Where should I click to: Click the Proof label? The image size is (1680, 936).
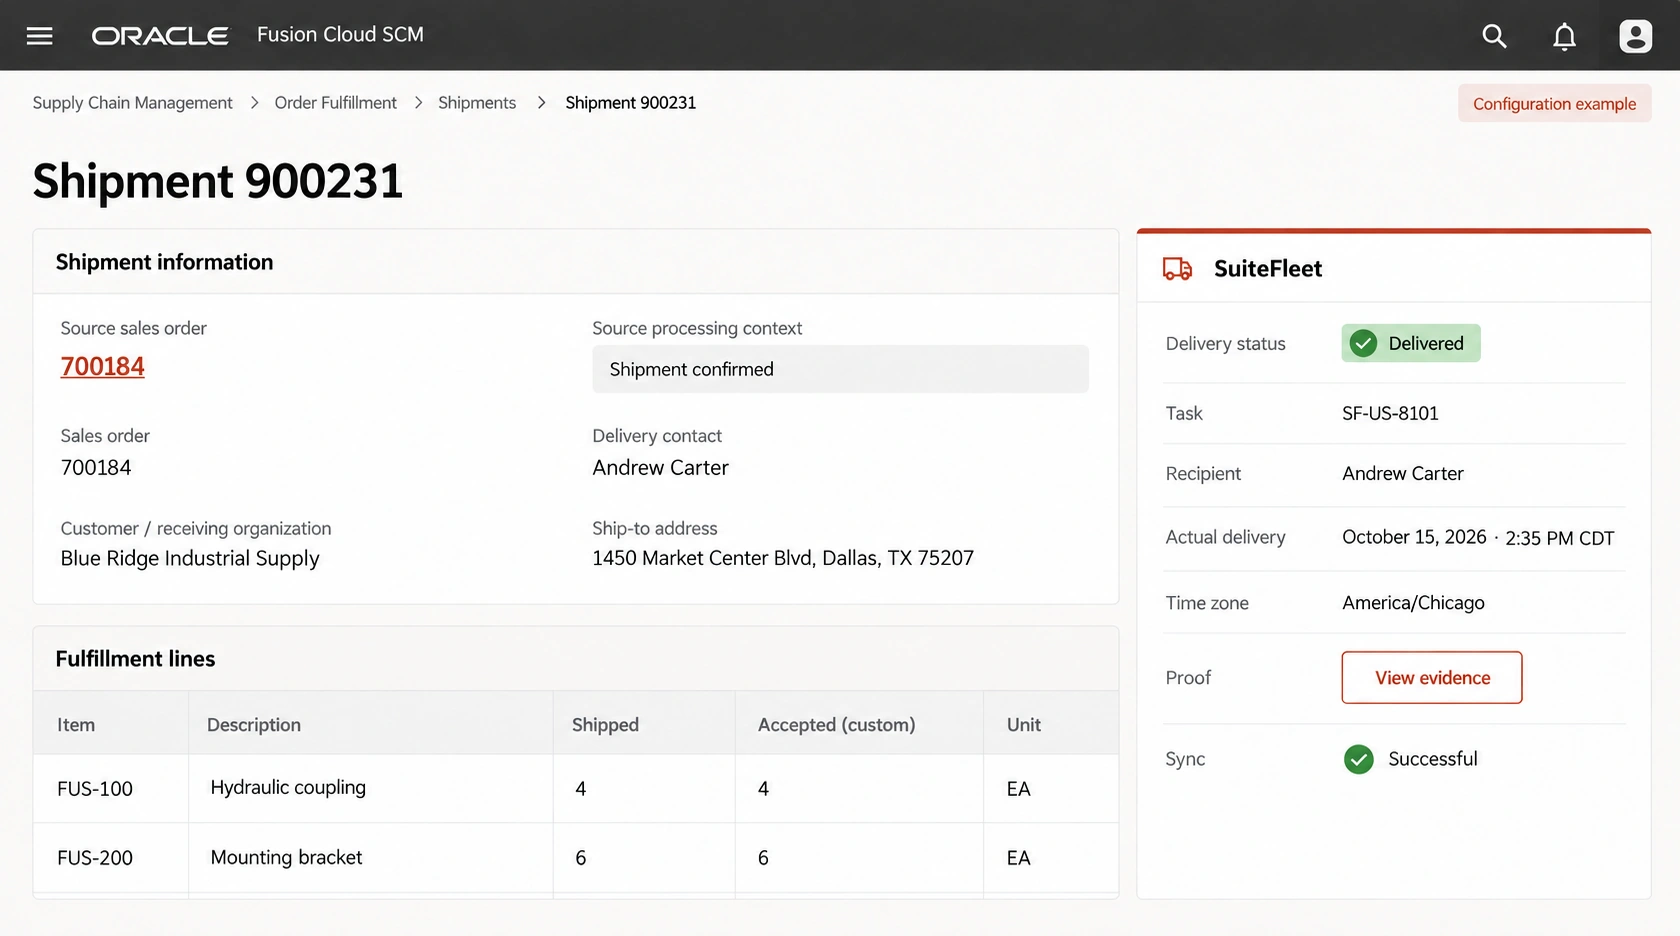coord(1188,678)
